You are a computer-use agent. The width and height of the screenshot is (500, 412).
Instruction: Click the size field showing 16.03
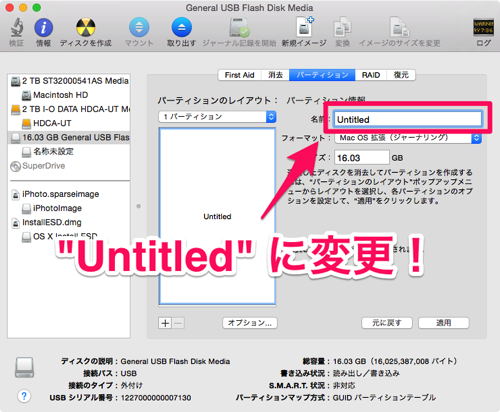coord(362,158)
